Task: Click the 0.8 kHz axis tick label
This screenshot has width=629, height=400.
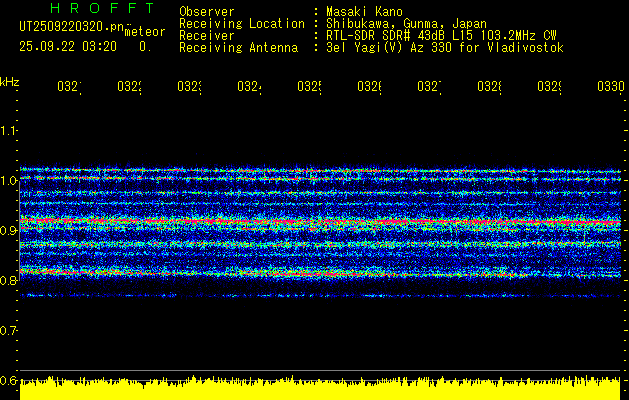Action: (x=8, y=280)
